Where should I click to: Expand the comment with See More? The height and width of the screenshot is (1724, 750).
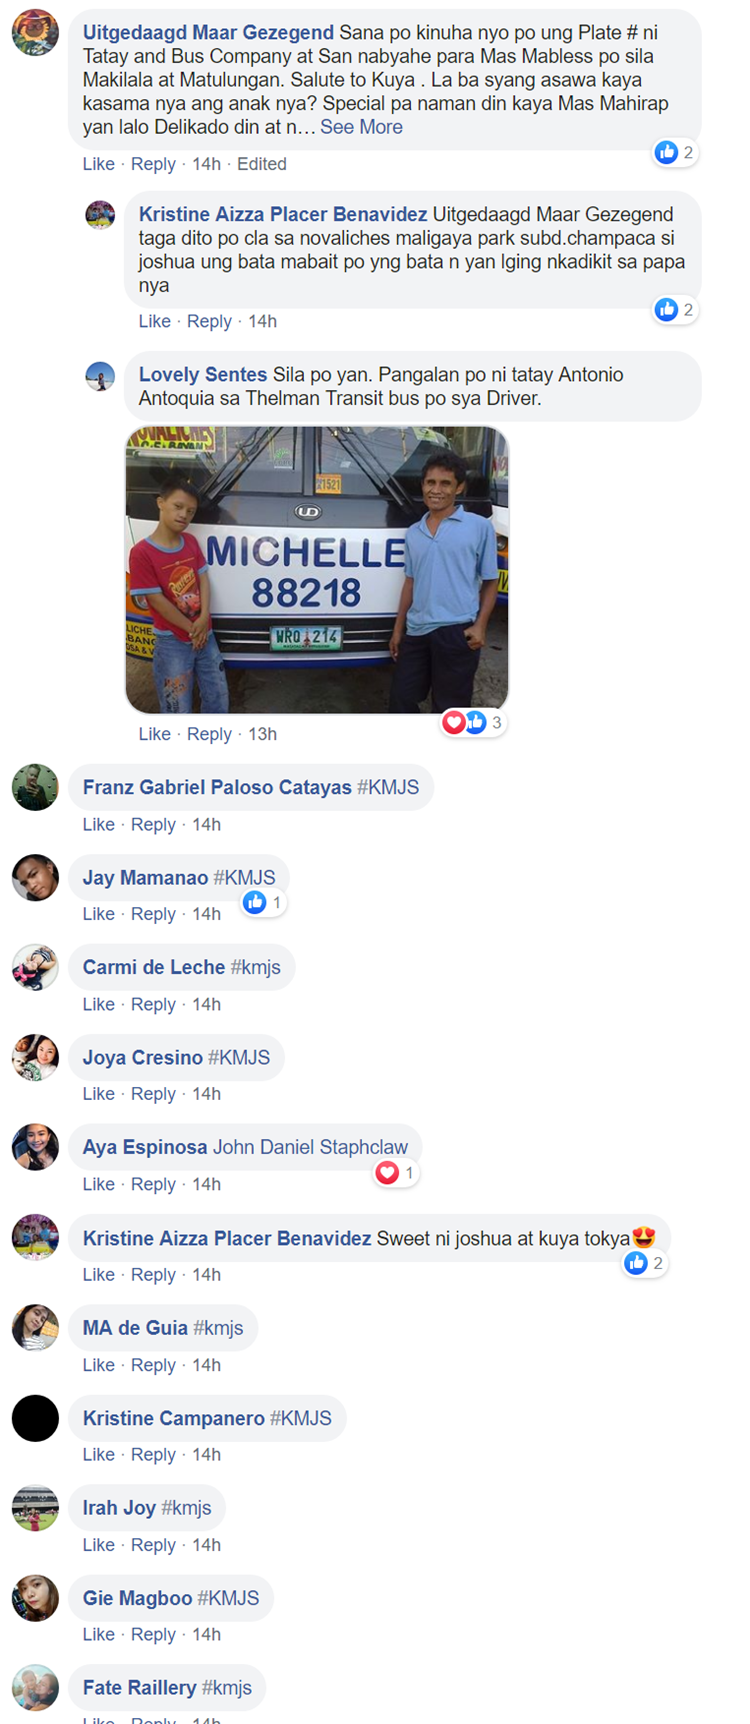coord(361,127)
